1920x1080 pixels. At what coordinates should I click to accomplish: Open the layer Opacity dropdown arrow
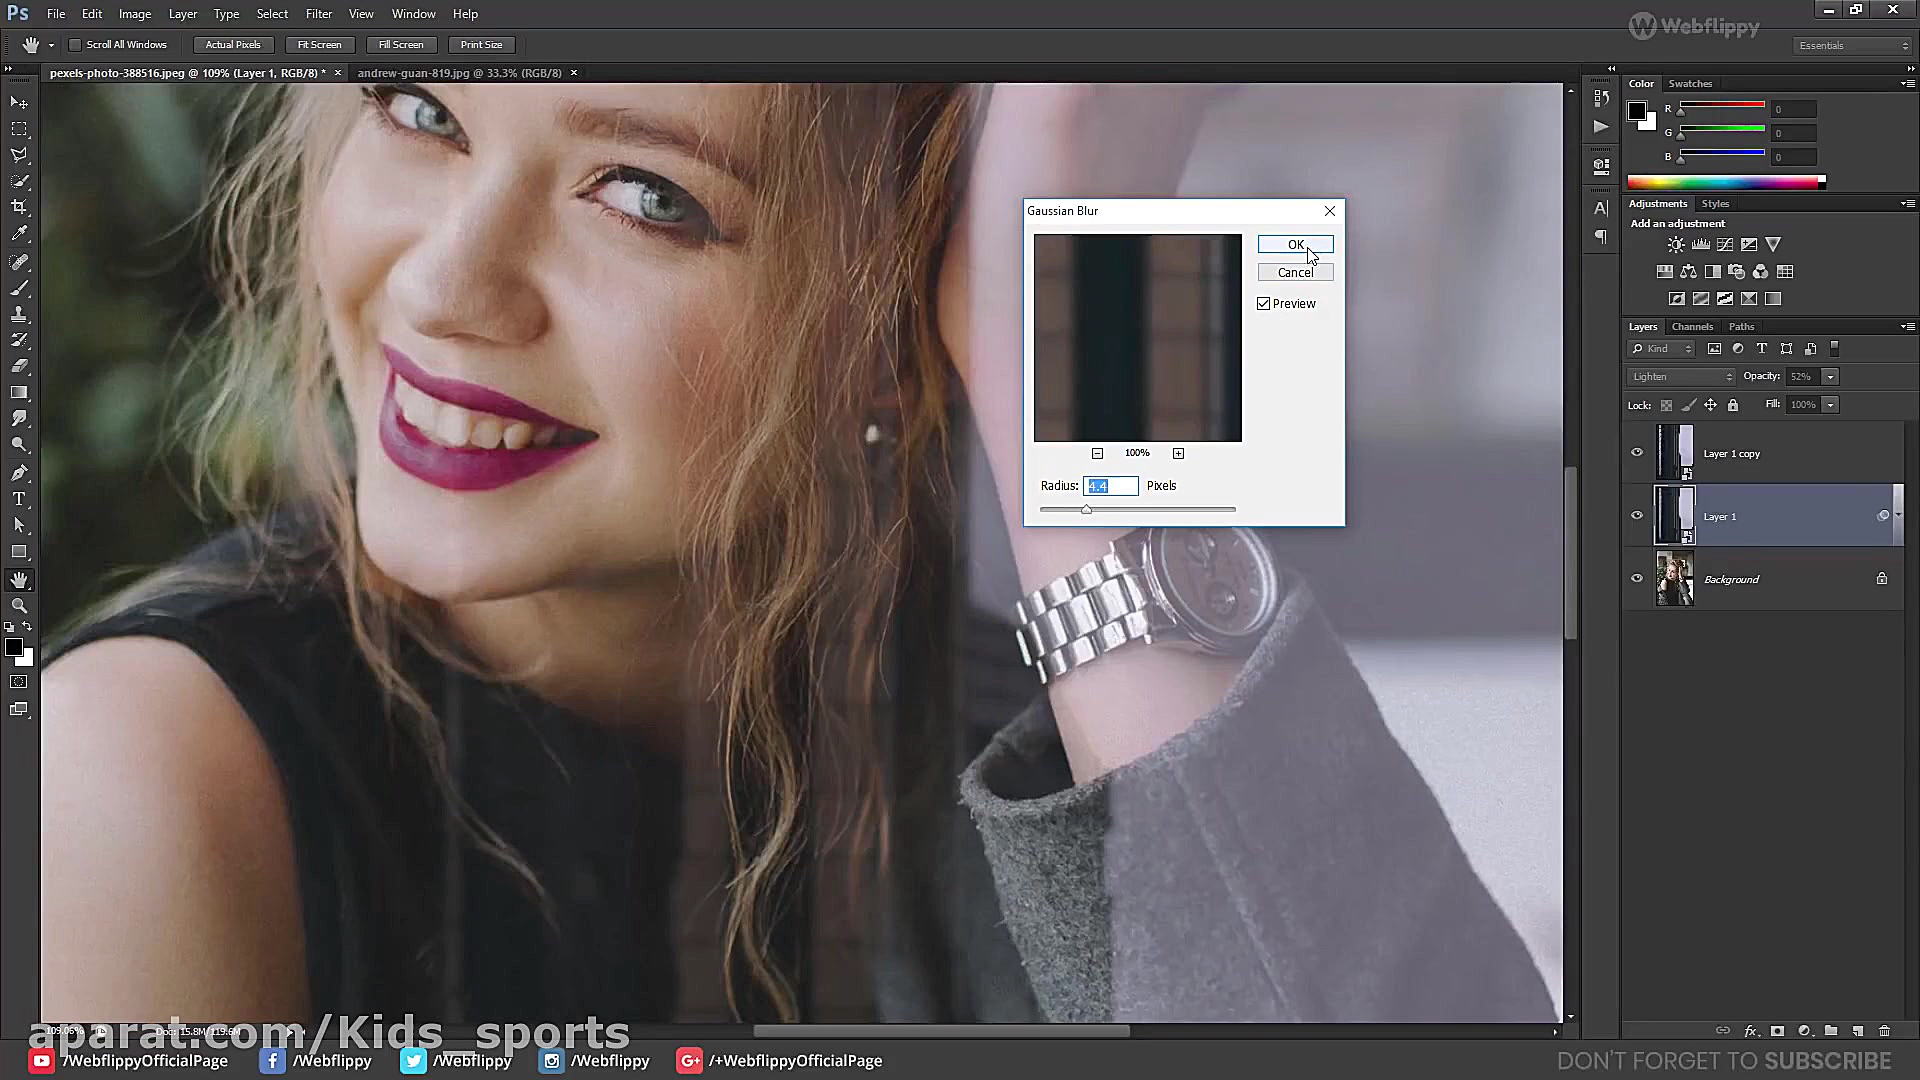[1830, 377]
